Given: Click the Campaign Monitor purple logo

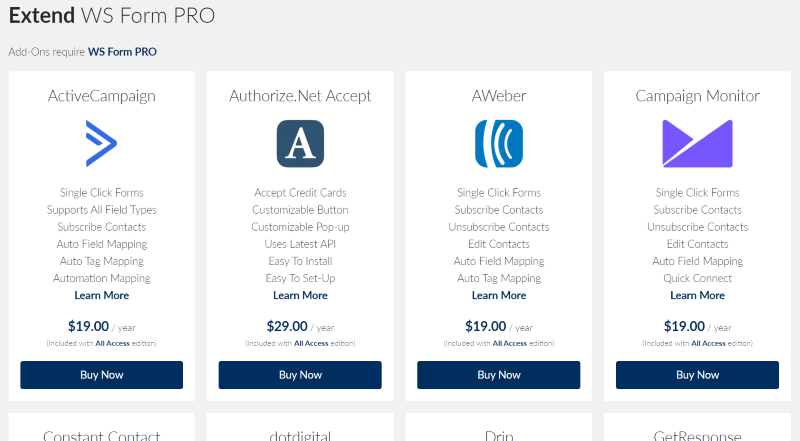Looking at the screenshot, I should tap(697, 143).
